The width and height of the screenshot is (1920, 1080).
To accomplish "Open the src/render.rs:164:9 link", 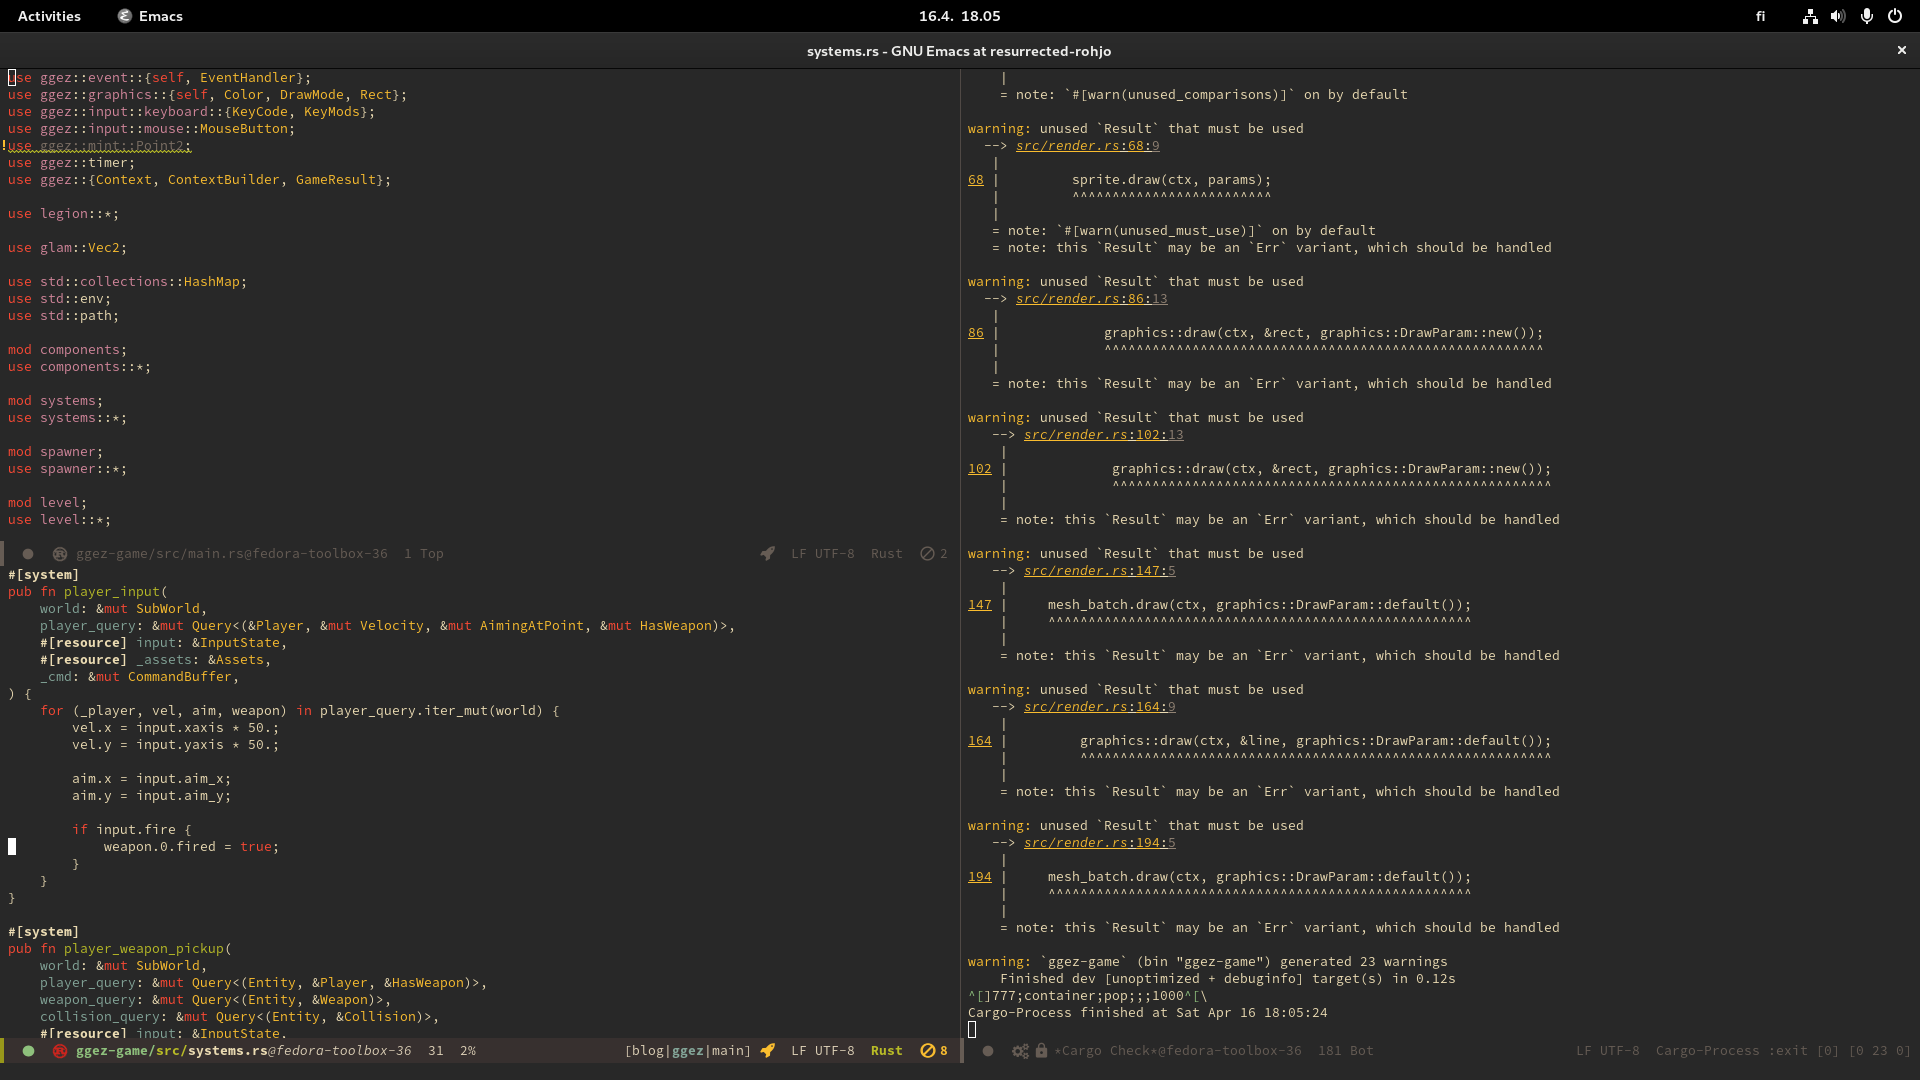I will pos(1100,707).
